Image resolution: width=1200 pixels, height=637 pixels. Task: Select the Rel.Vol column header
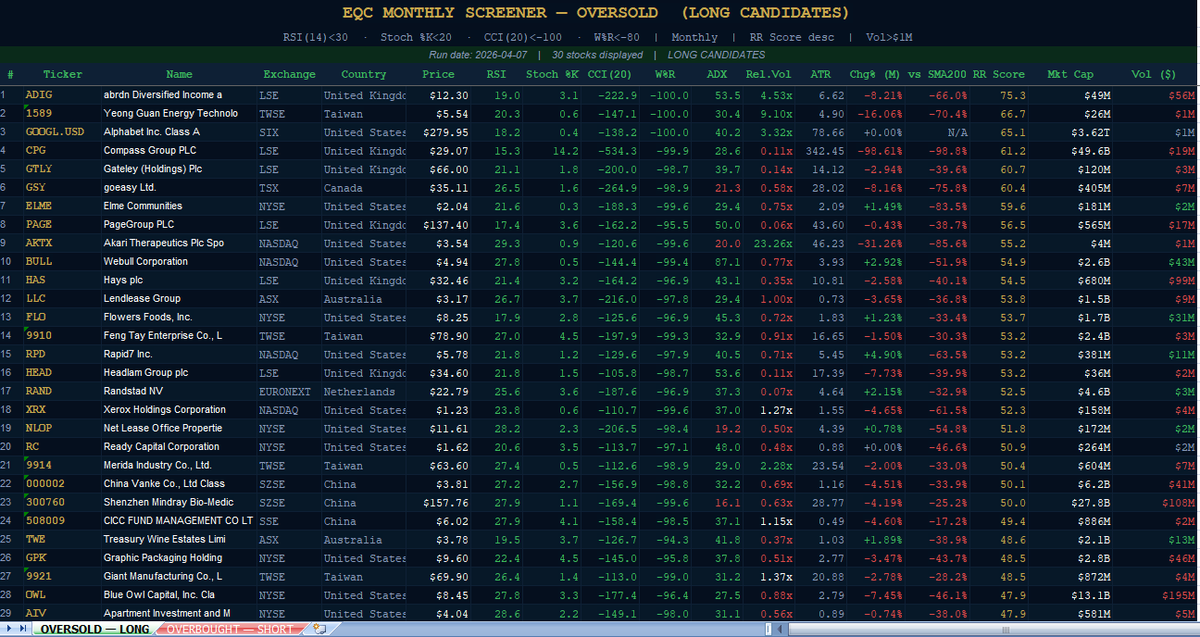pyautogui.click(x=770, y=74)
